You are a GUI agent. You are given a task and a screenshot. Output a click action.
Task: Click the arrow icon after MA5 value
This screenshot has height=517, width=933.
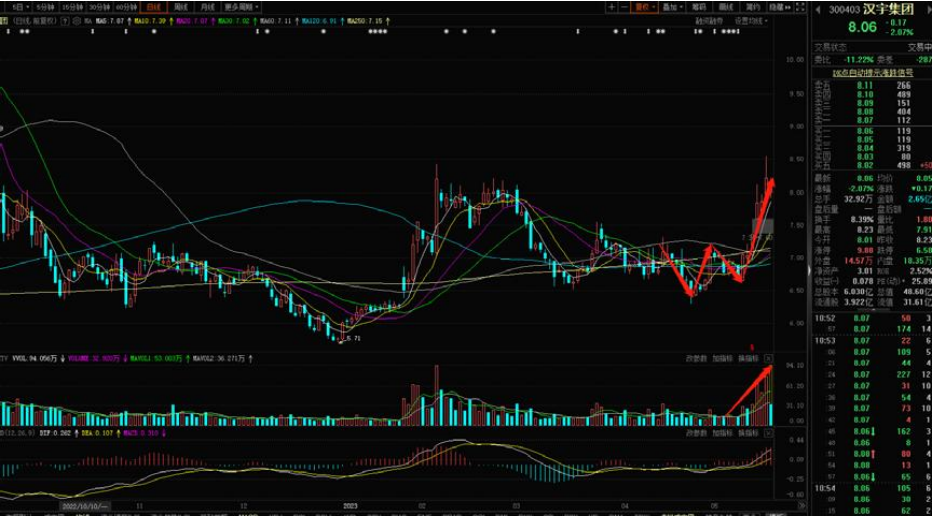[130, 19]
